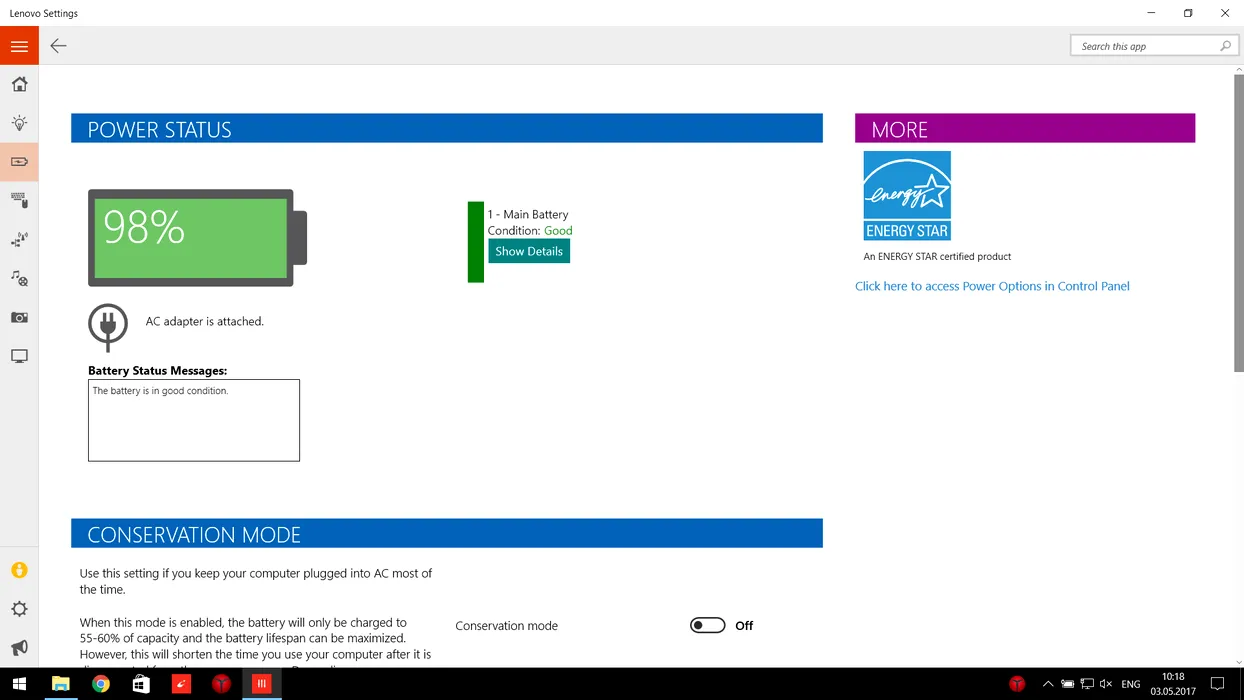The width and height of the screenshot is (1244, 700).
Task: Open the camera settings section
Action: click(19, 317)
